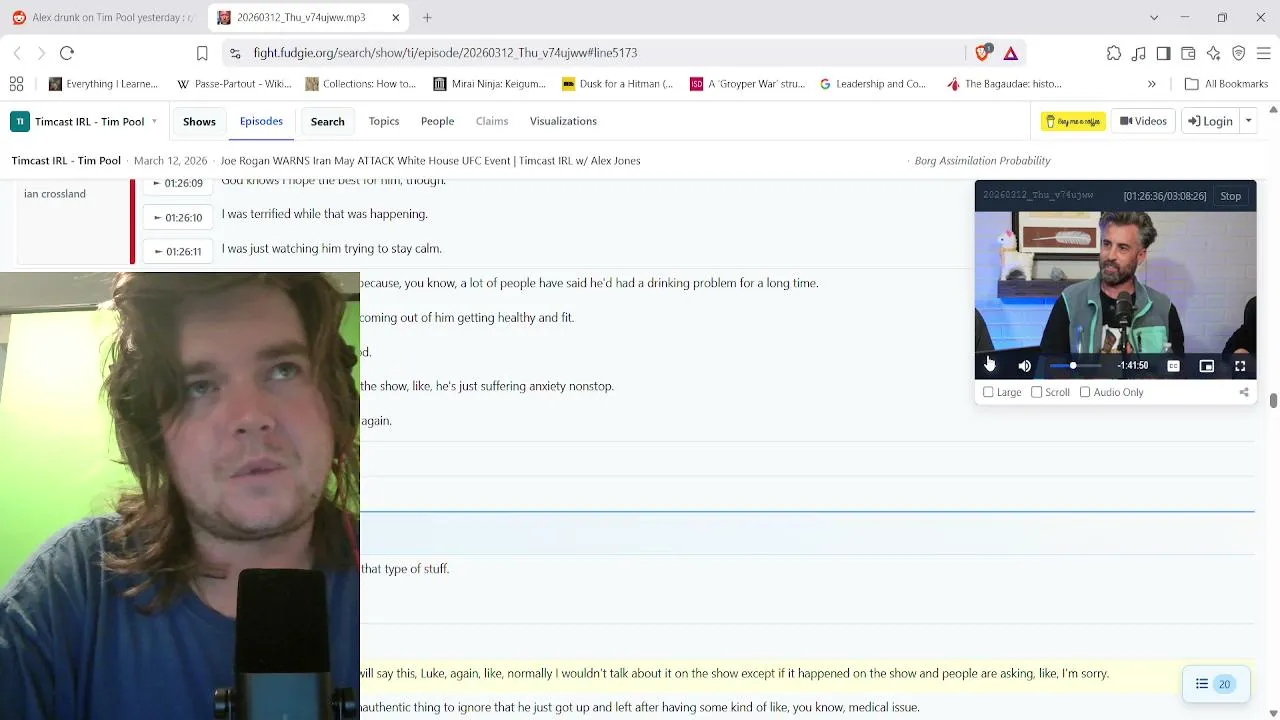
Task: Check the Audio Only option
Action: click(1085, 392)
